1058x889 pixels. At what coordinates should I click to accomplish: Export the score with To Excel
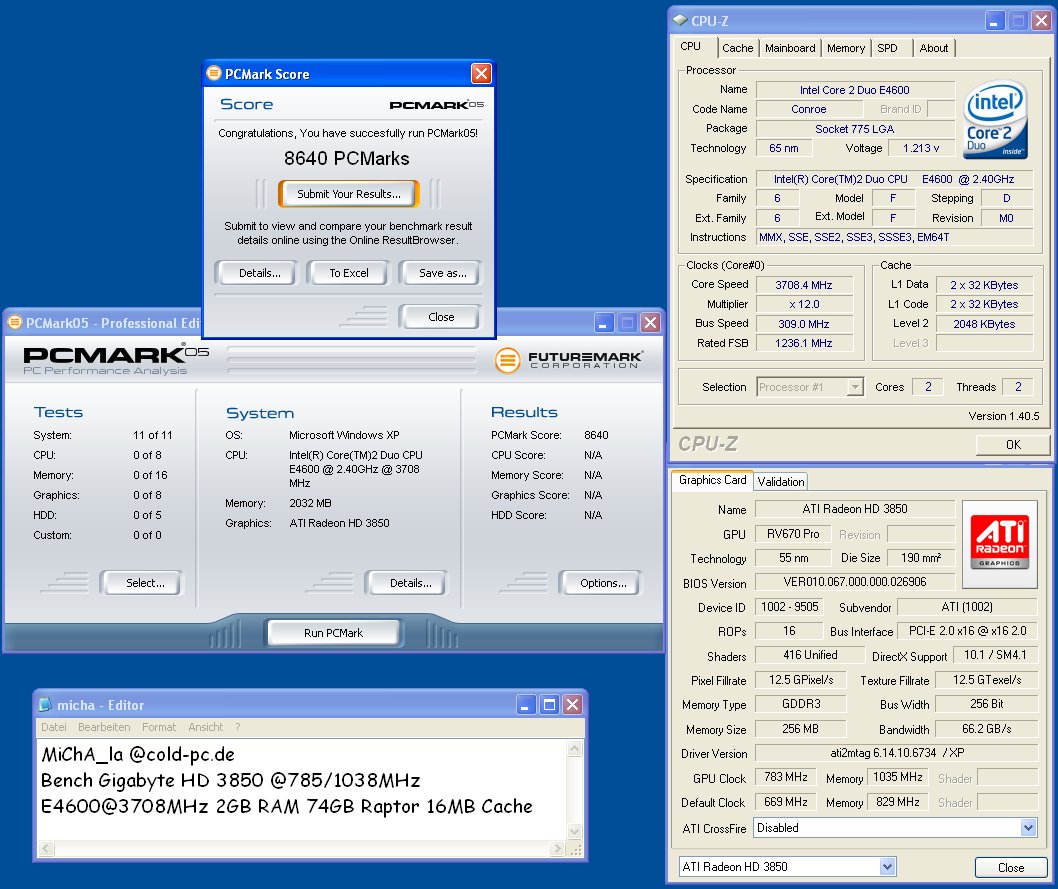pyautogui.click(x=349, y=273)
